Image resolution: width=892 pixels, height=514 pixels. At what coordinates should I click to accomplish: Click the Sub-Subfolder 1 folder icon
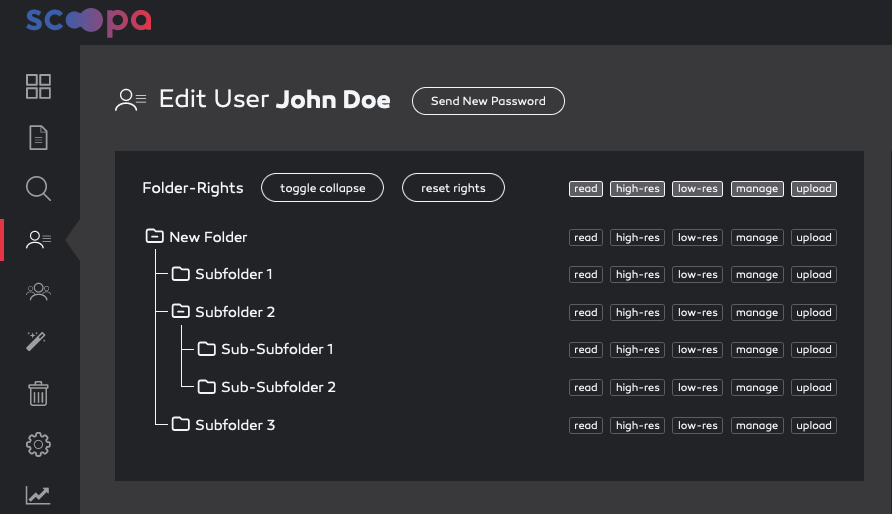point(207,349)
